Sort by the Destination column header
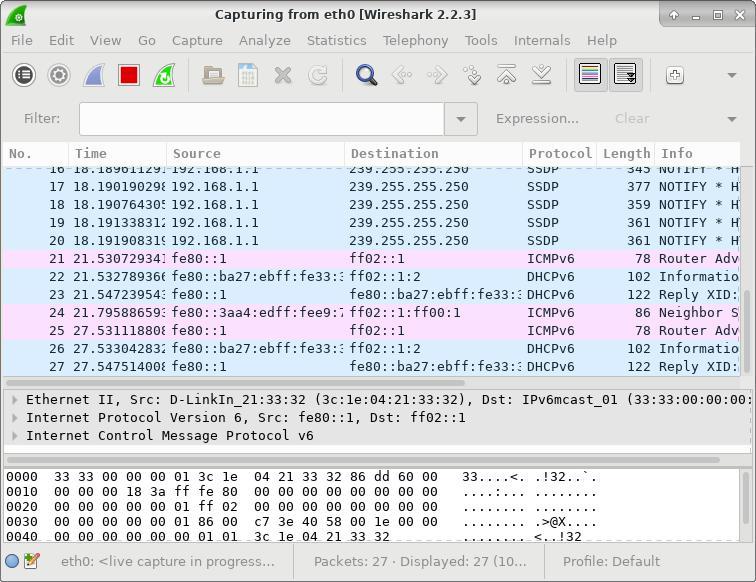756x582 pixels. coord(433,153)
